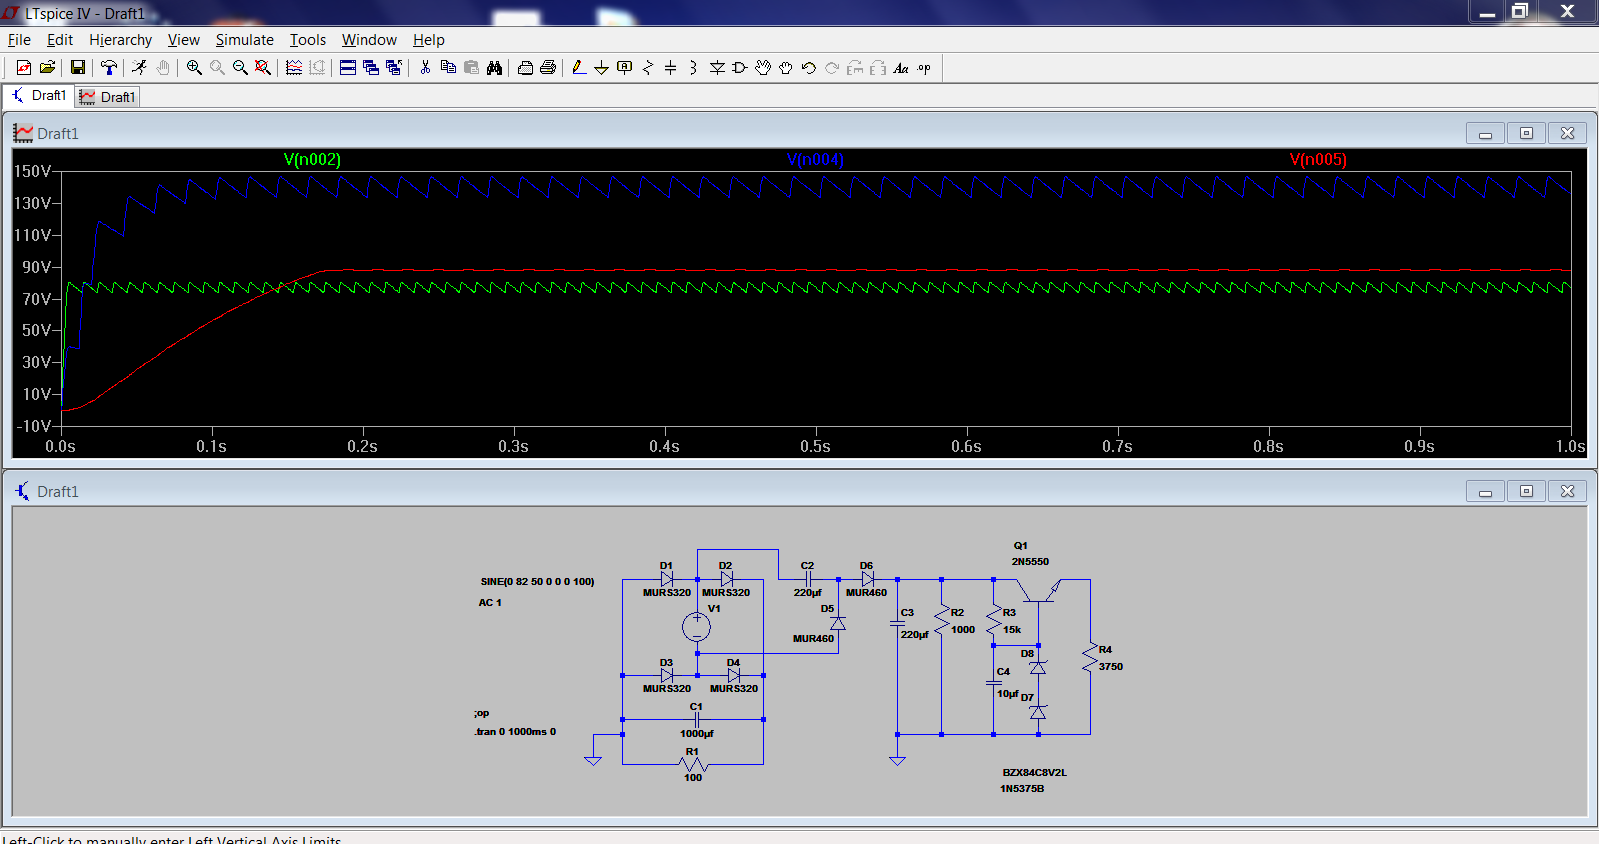The width and height of the screenshot is (1599, 844).
Task: Maximize the waveform Draft1 sub-window
Action: [1526, 133]
